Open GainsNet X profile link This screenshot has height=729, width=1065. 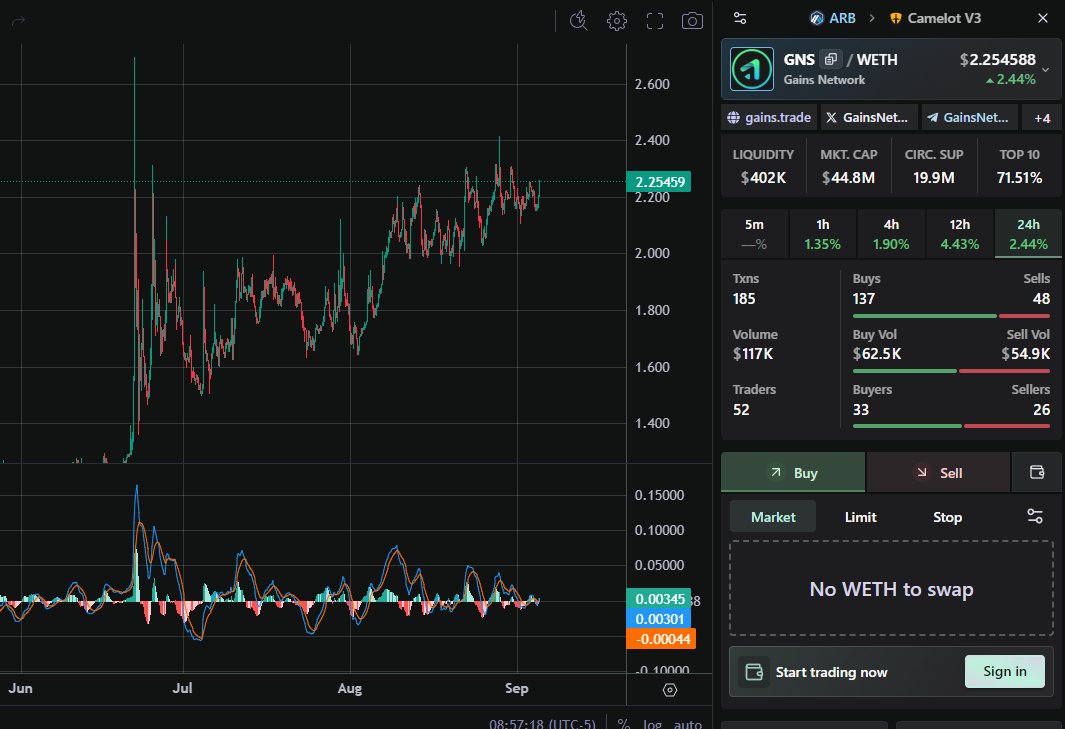coord(869,118)
